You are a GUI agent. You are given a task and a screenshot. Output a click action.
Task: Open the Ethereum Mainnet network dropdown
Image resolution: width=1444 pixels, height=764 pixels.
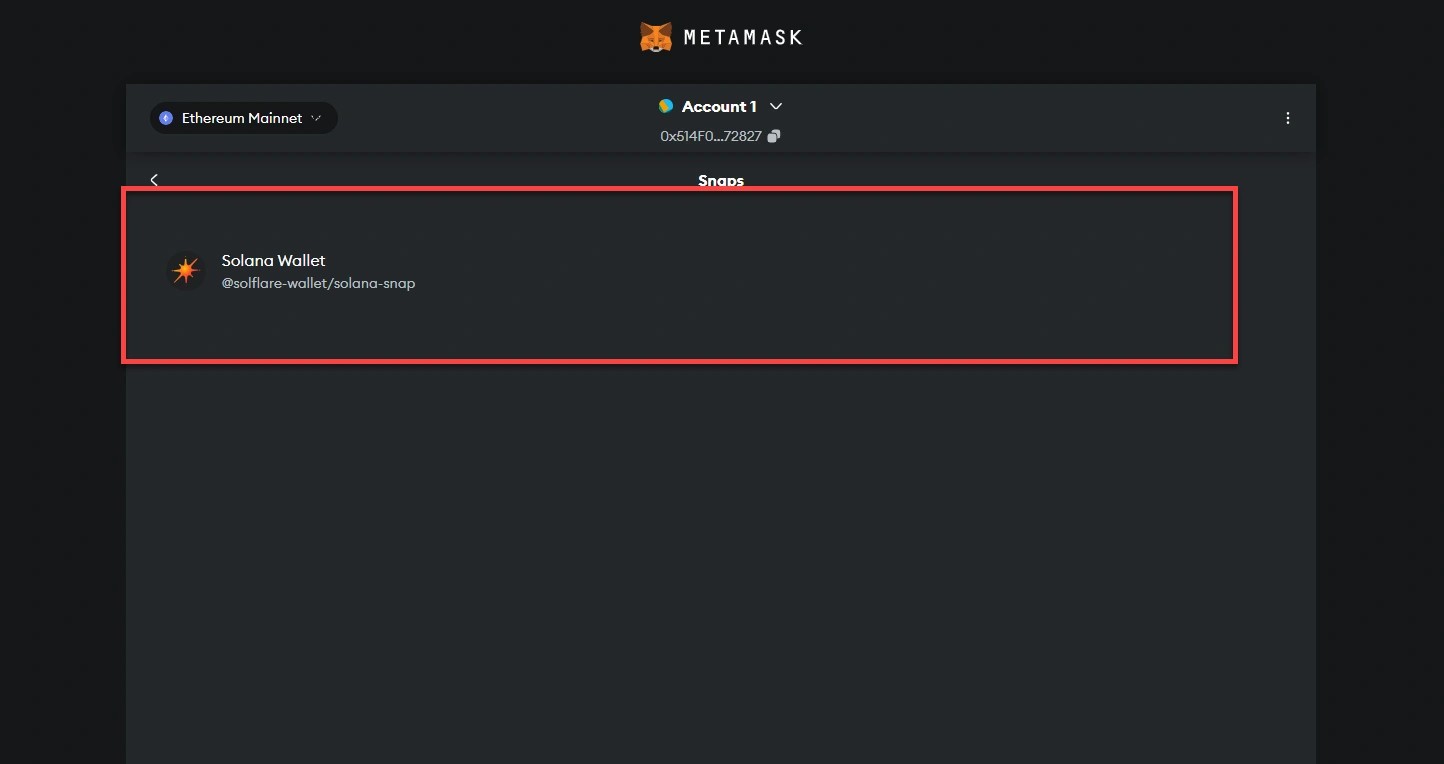click(243, 118)
